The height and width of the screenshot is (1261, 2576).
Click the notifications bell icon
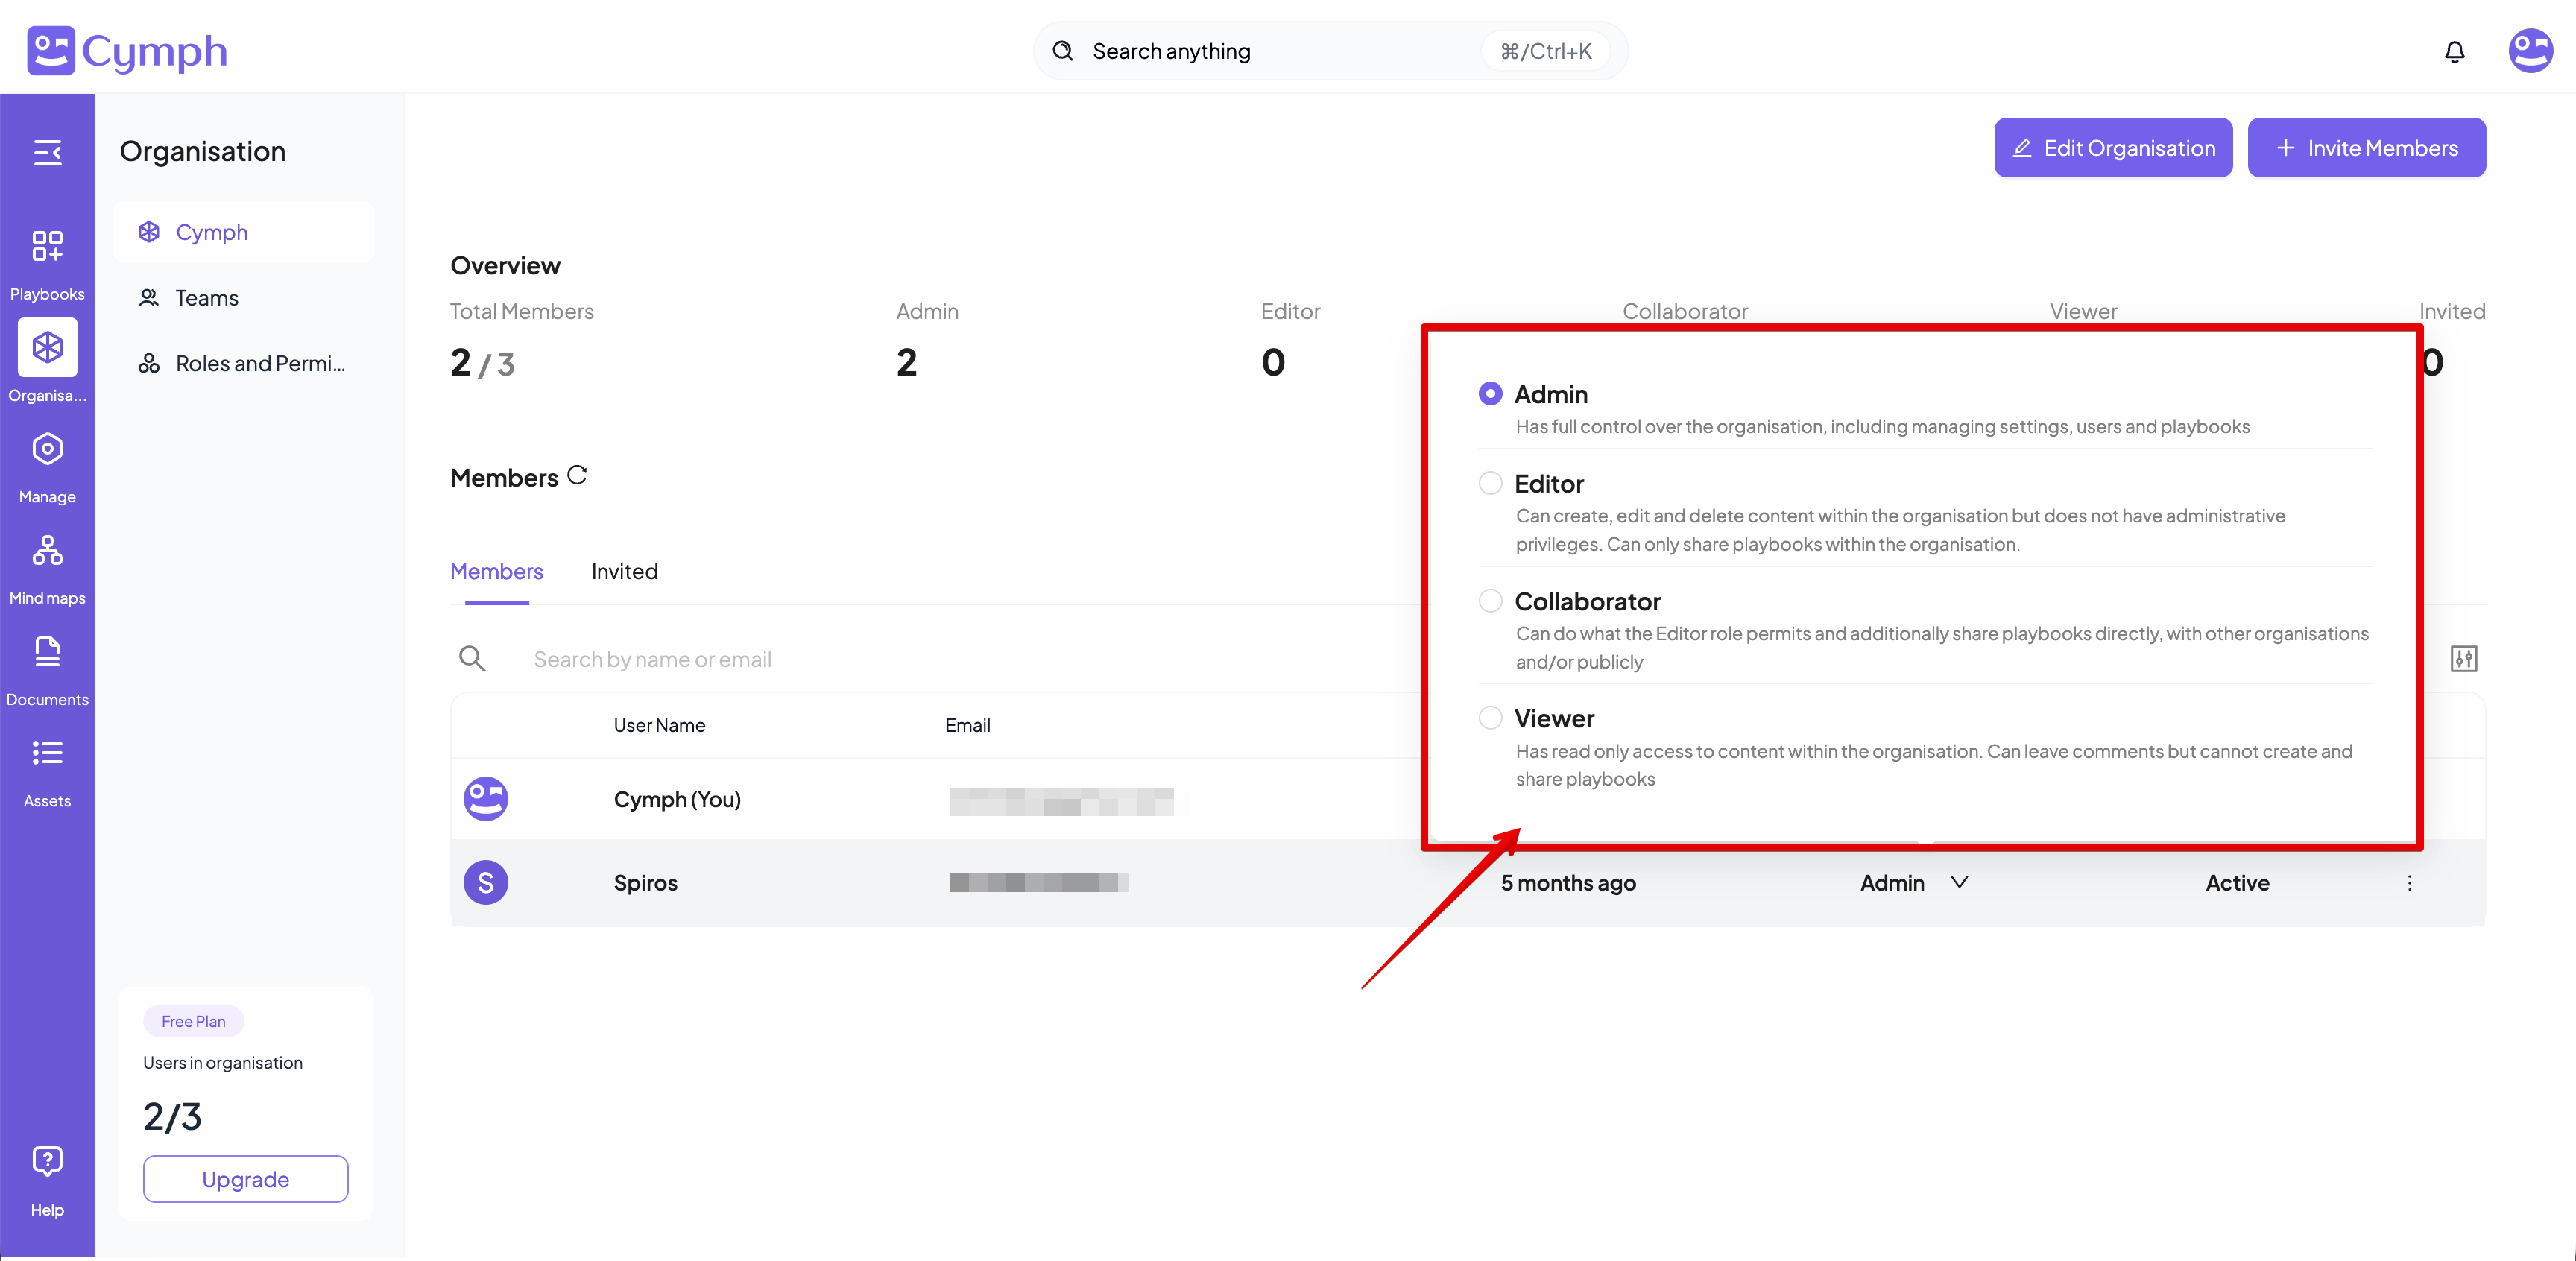click(x=2454, y=52)
